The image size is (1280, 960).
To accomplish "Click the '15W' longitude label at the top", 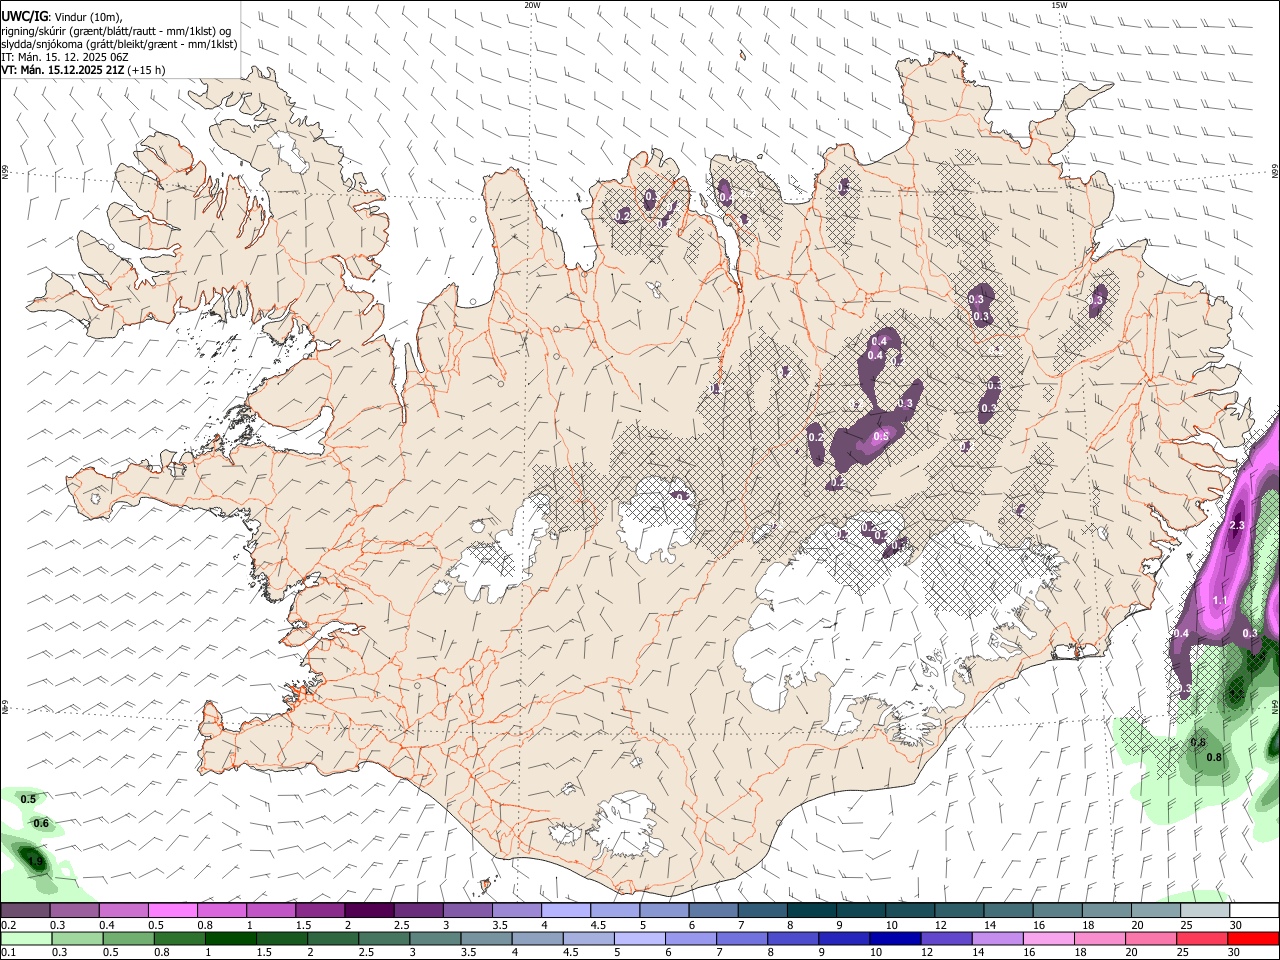I will [1059, 5].
